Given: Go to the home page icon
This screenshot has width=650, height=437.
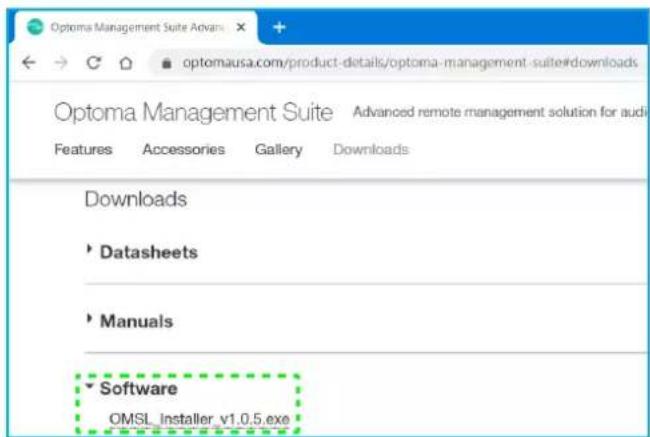Looking at the screenshot, I should click(126, 63).
